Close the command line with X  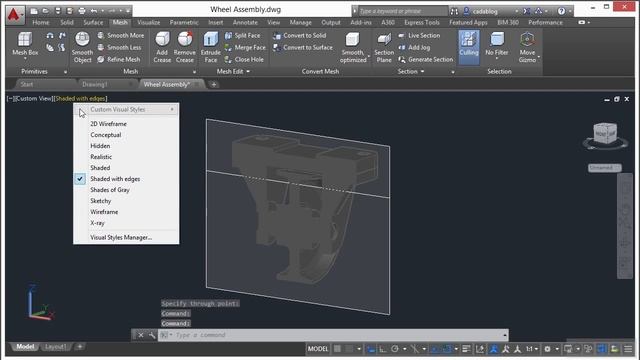pyautogui.click(x=140, y=335)
